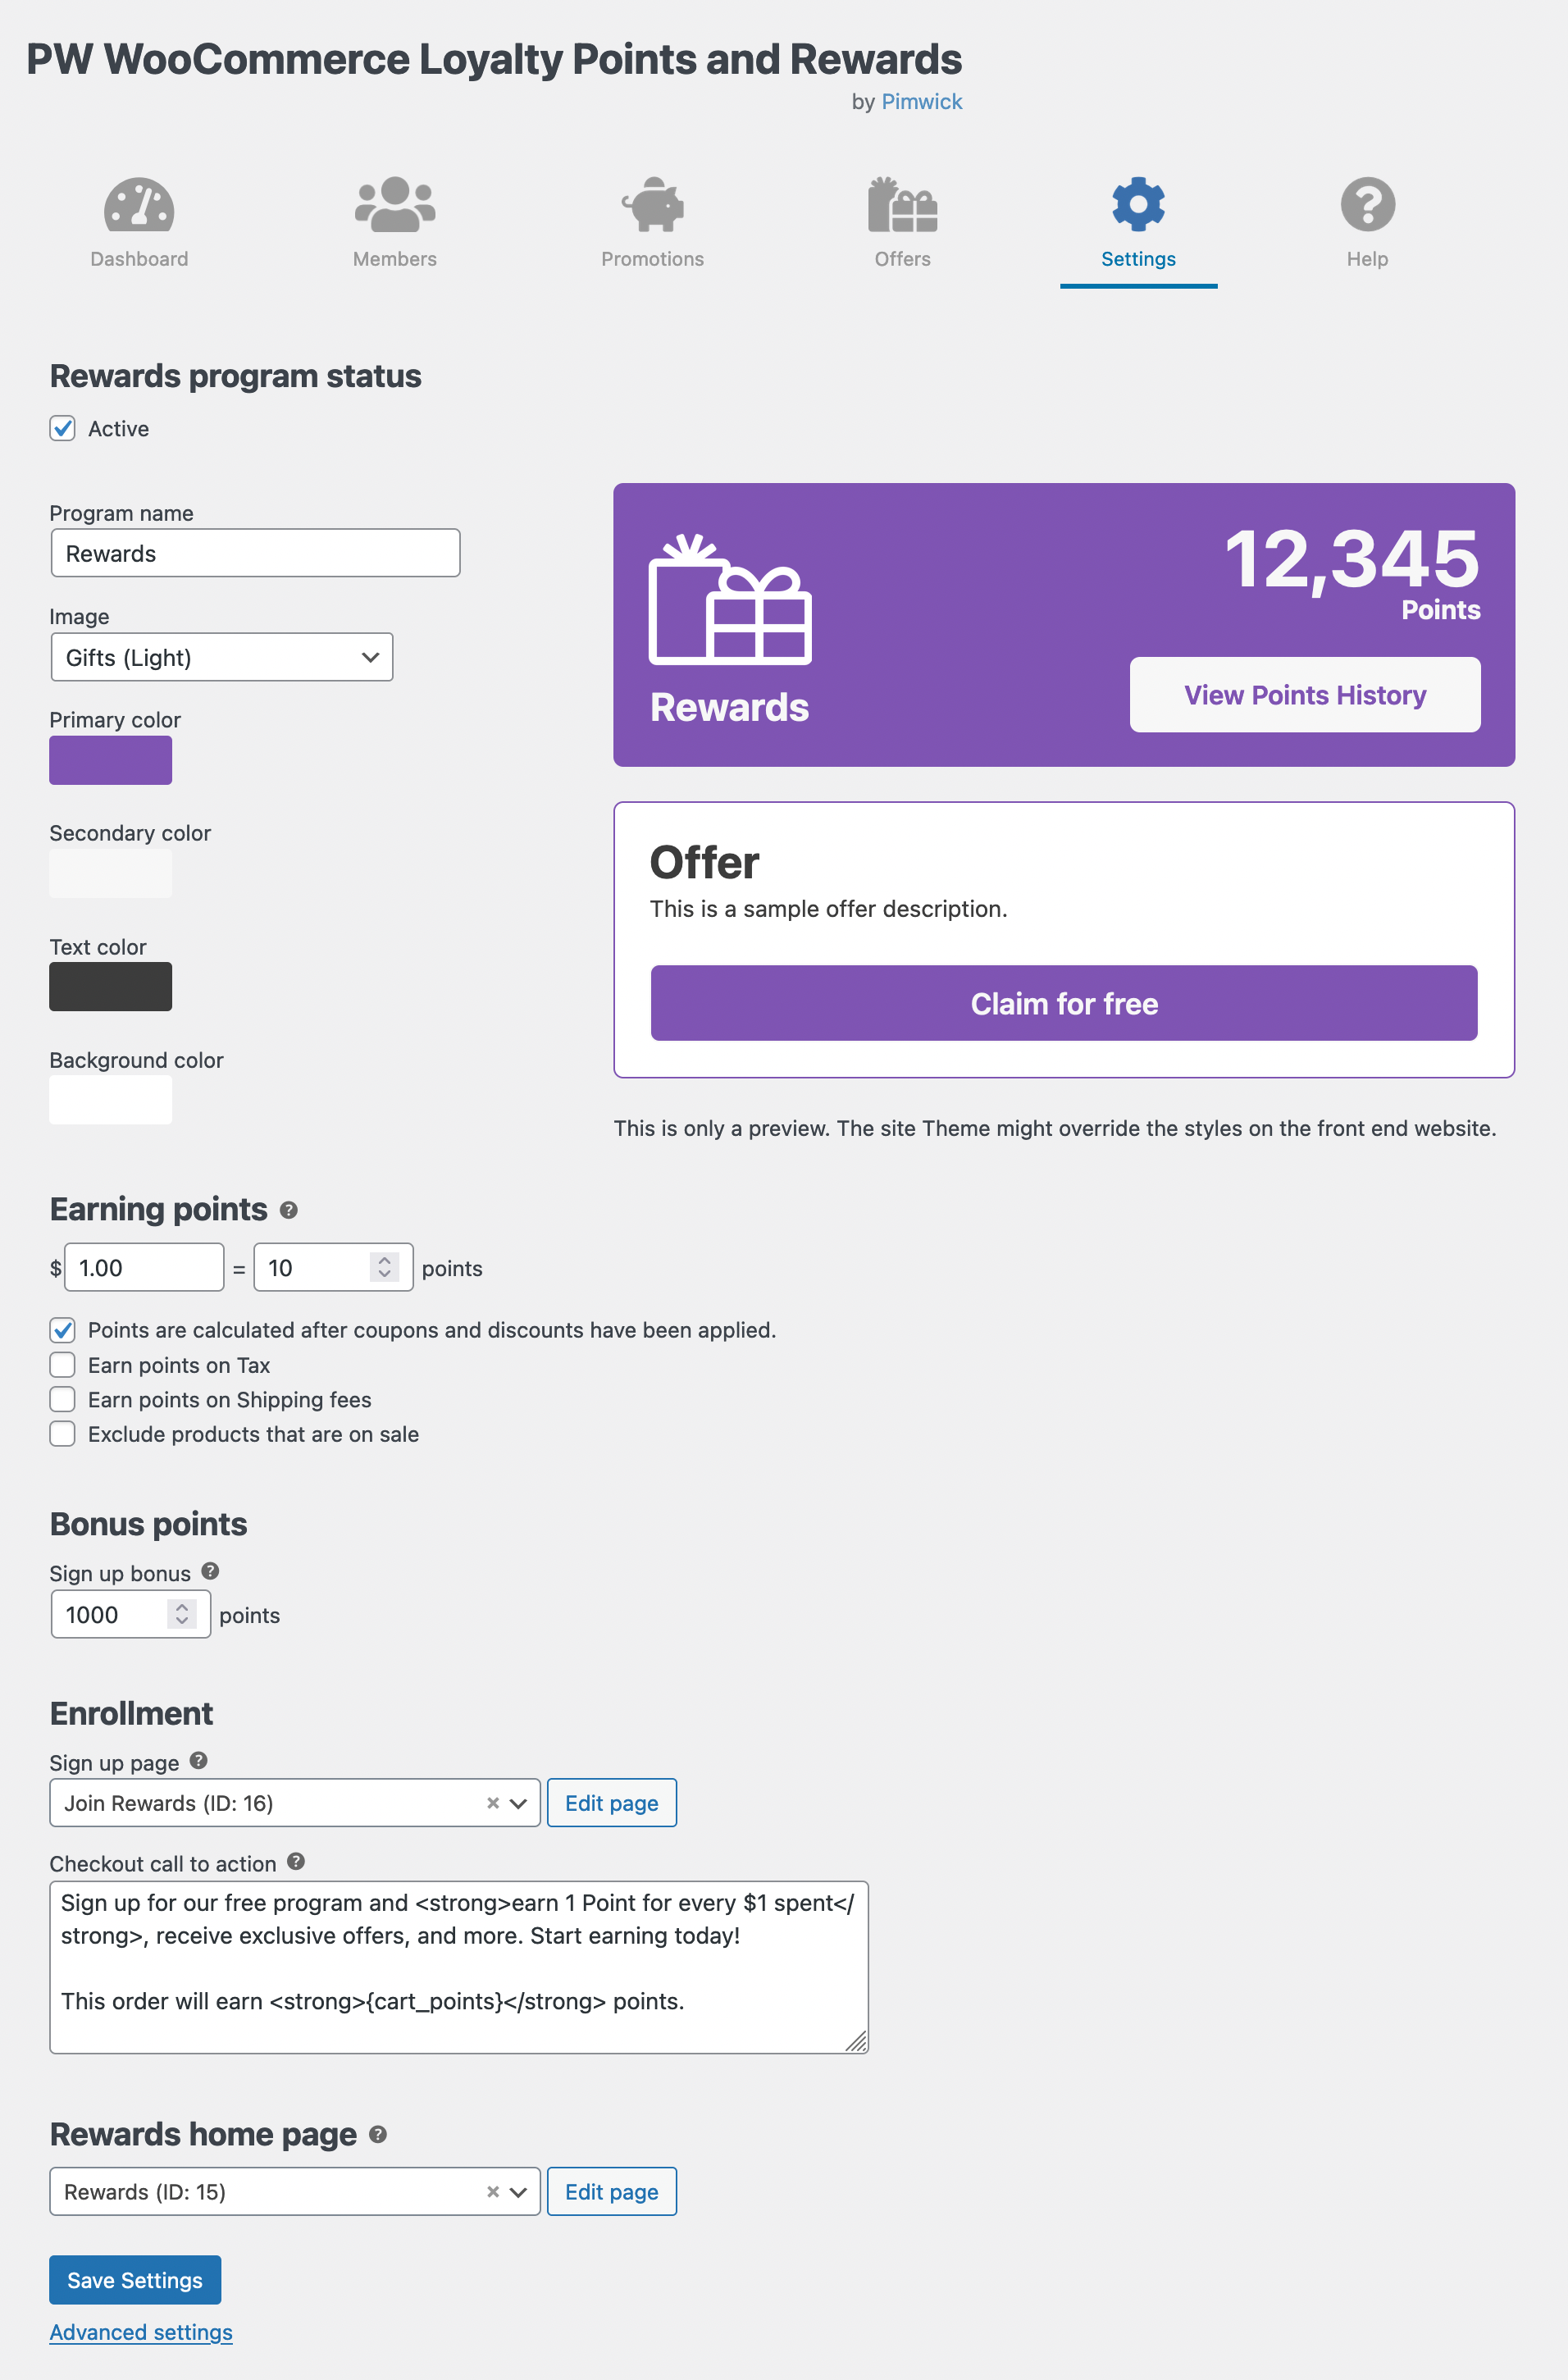
Task: Open the Image dropdown showing Gifts (Light)
Action: pos(222,657)
